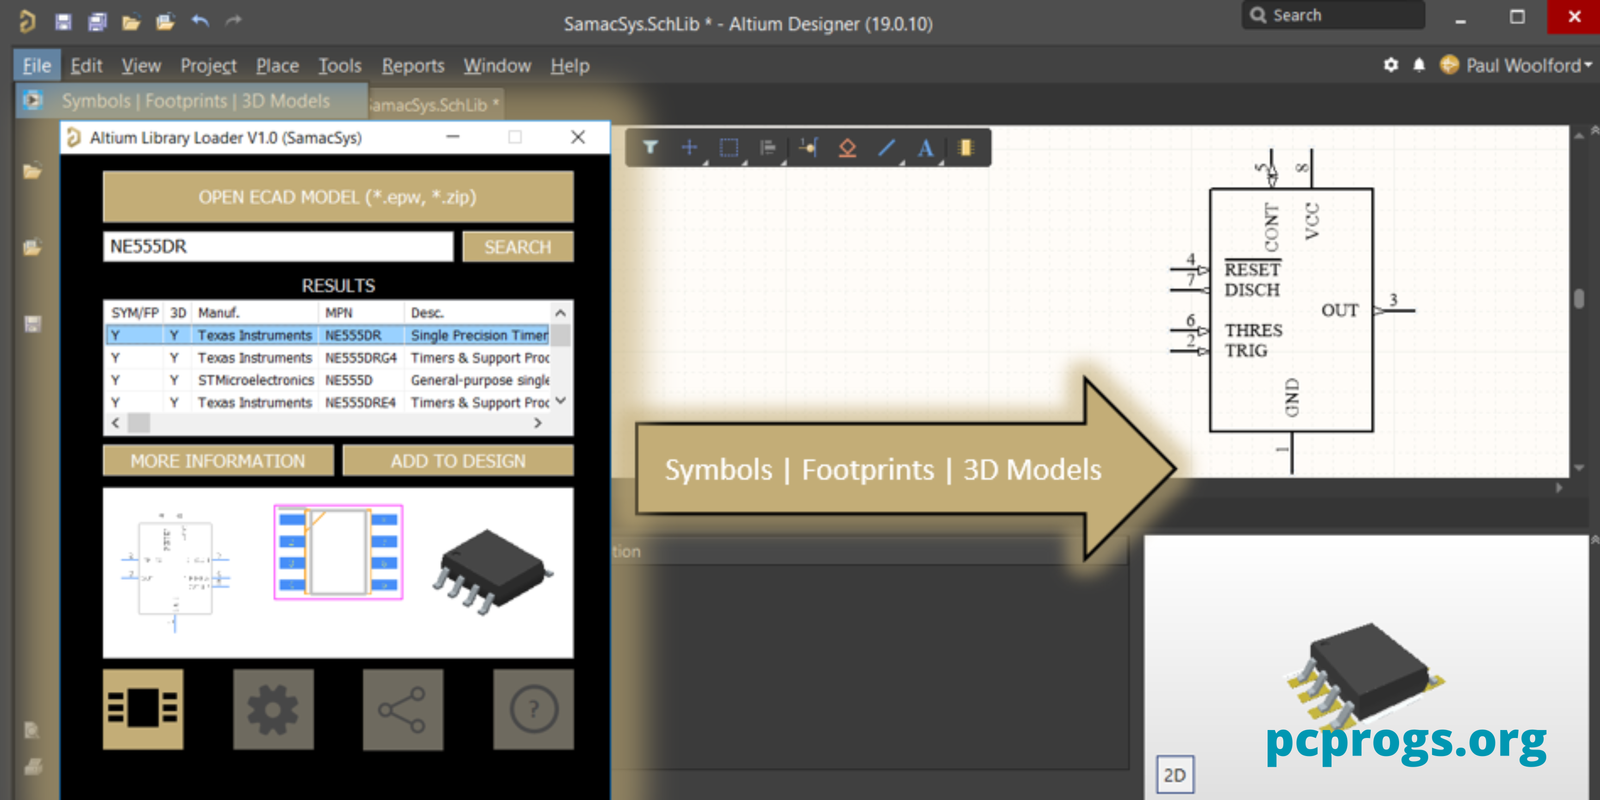The height and width of the screenshot is (800, 1600).
Task: Click the Save icon in title bar
Action: [63, 21]
